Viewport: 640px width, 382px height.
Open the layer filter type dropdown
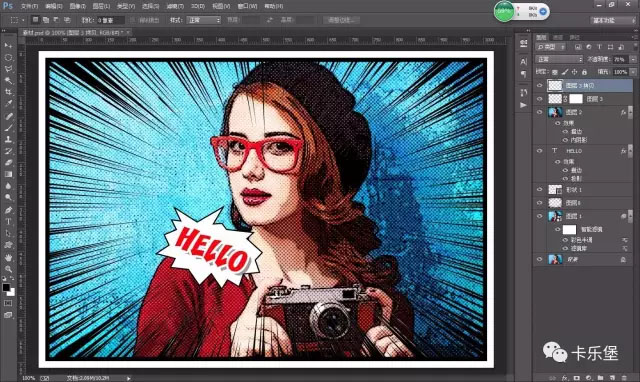pyautogui.click(x=551, y=47)
